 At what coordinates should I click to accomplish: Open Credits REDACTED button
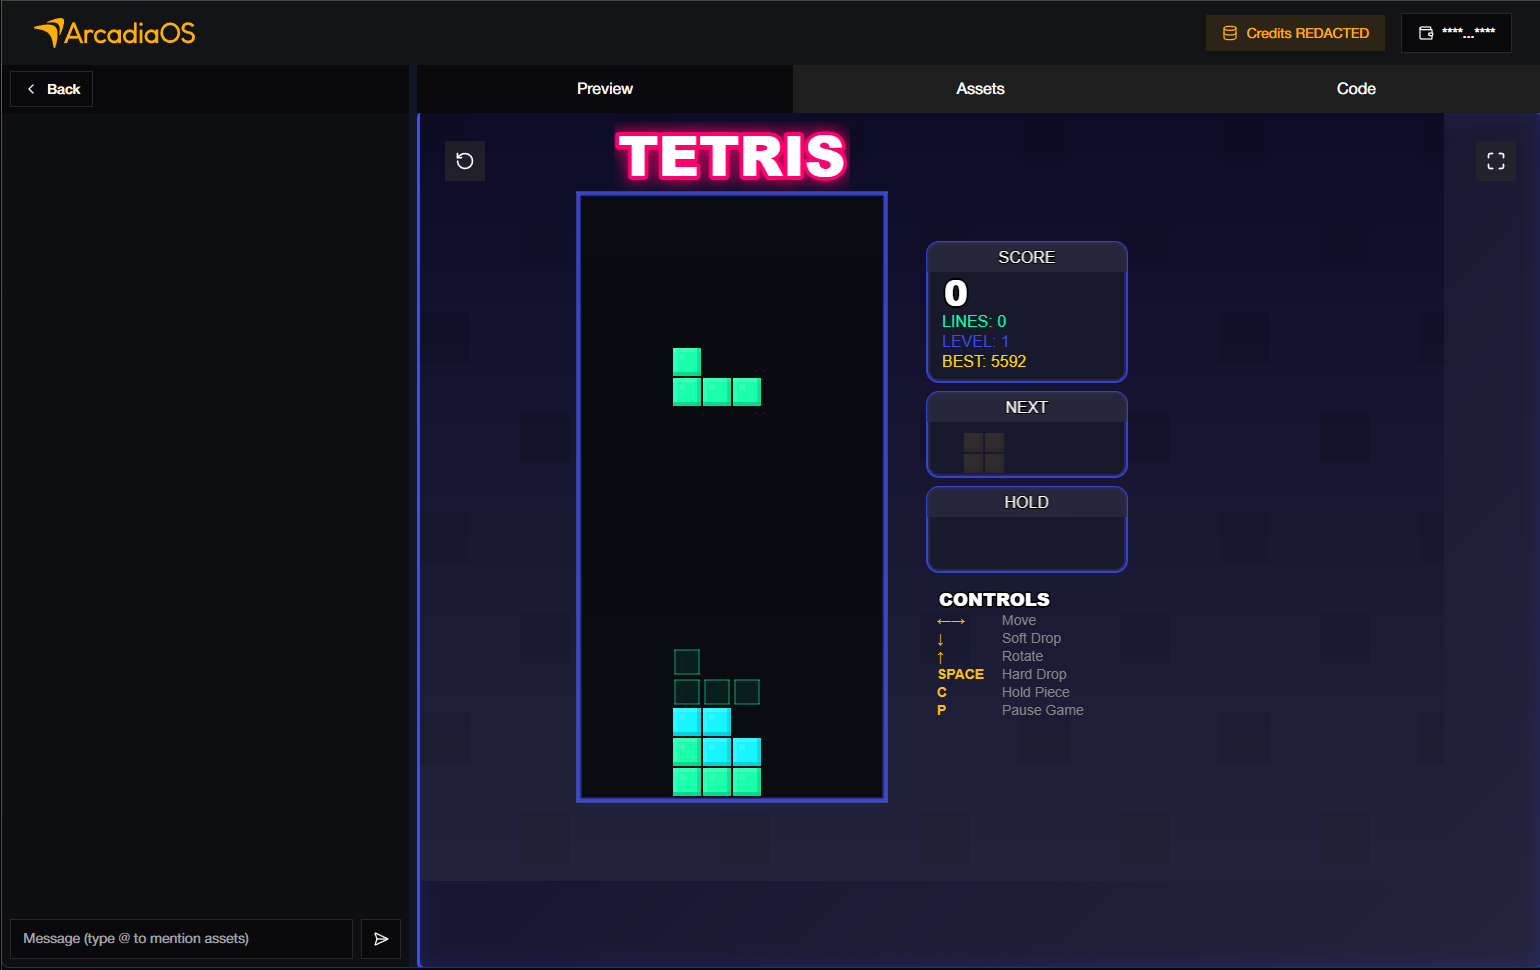(x=1295, y=33)
